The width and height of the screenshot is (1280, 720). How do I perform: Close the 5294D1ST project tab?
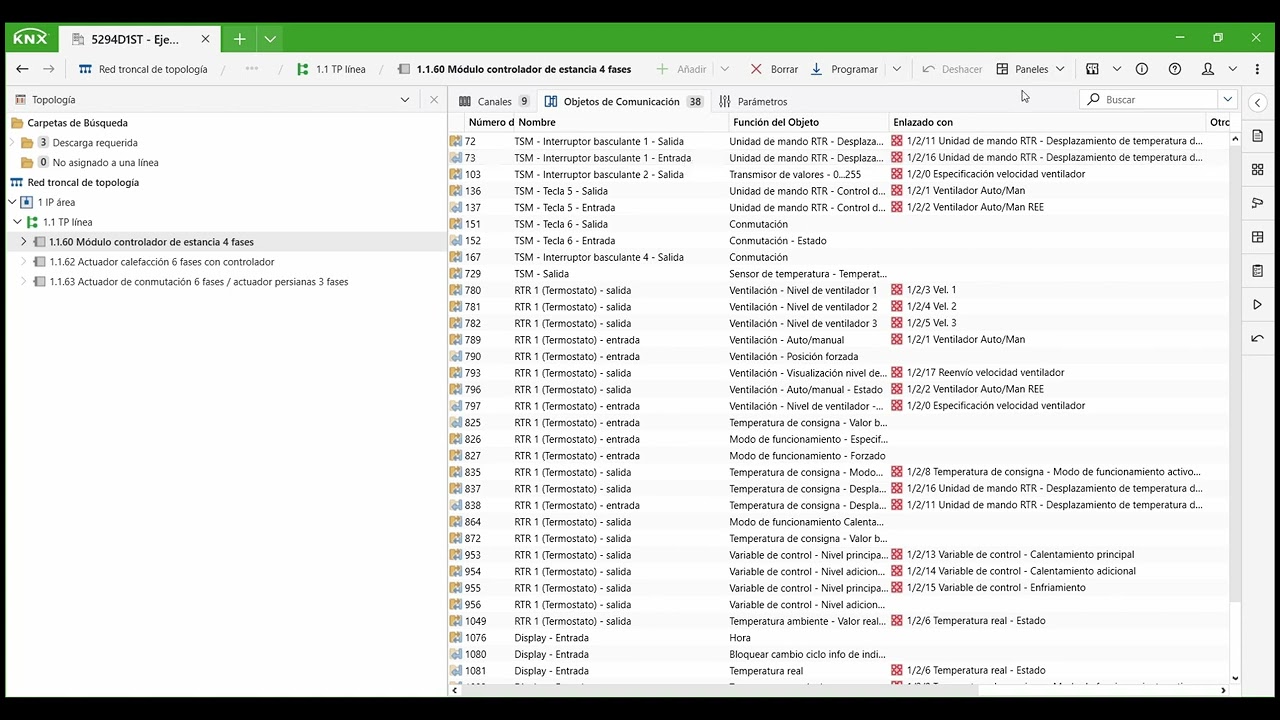point(205,39)
